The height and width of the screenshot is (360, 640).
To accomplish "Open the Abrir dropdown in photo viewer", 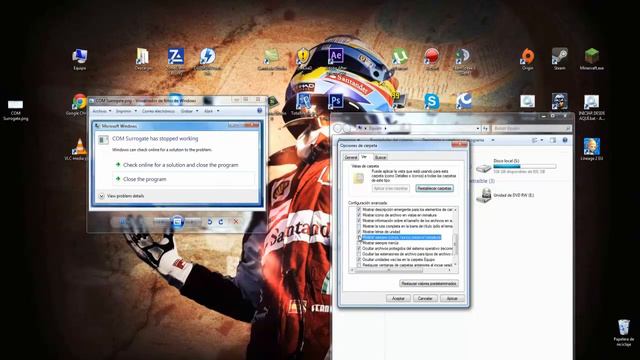I will (x=211, y=111).
